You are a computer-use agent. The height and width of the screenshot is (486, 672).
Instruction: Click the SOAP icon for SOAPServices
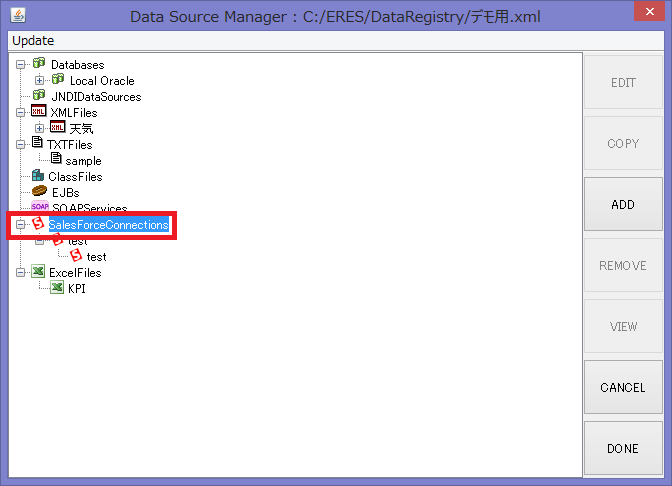[x=40, y=206]
